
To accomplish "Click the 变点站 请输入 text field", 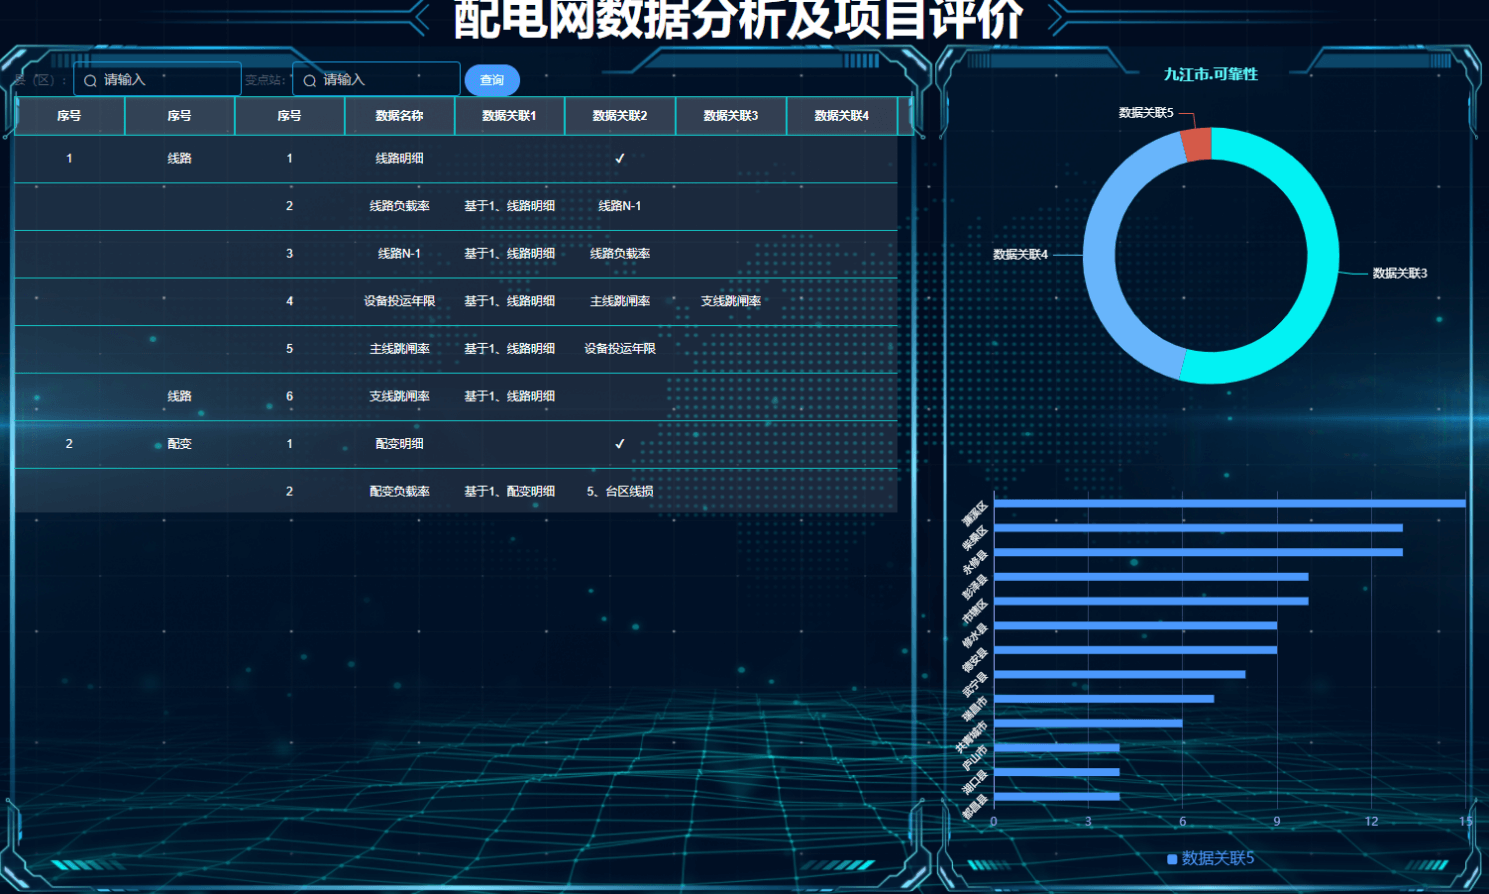I will pos(376,80).
